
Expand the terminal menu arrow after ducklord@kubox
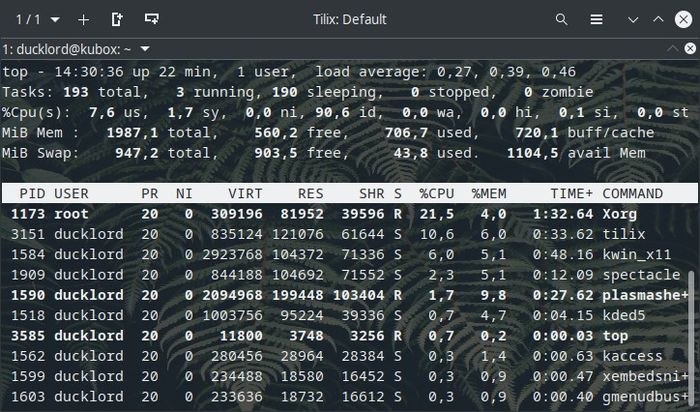tap(145, 49)
